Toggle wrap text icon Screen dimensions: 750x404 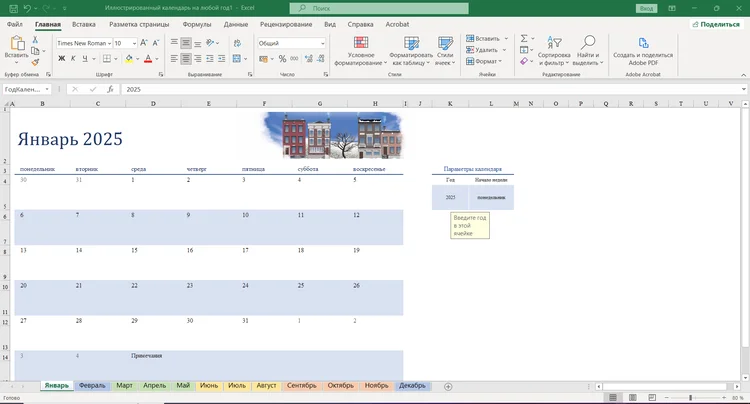[x=237, y=43]
